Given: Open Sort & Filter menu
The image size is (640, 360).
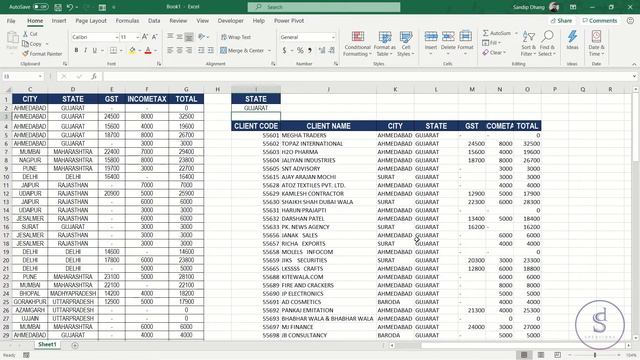Looking at the screenshot, I should 529,43.
